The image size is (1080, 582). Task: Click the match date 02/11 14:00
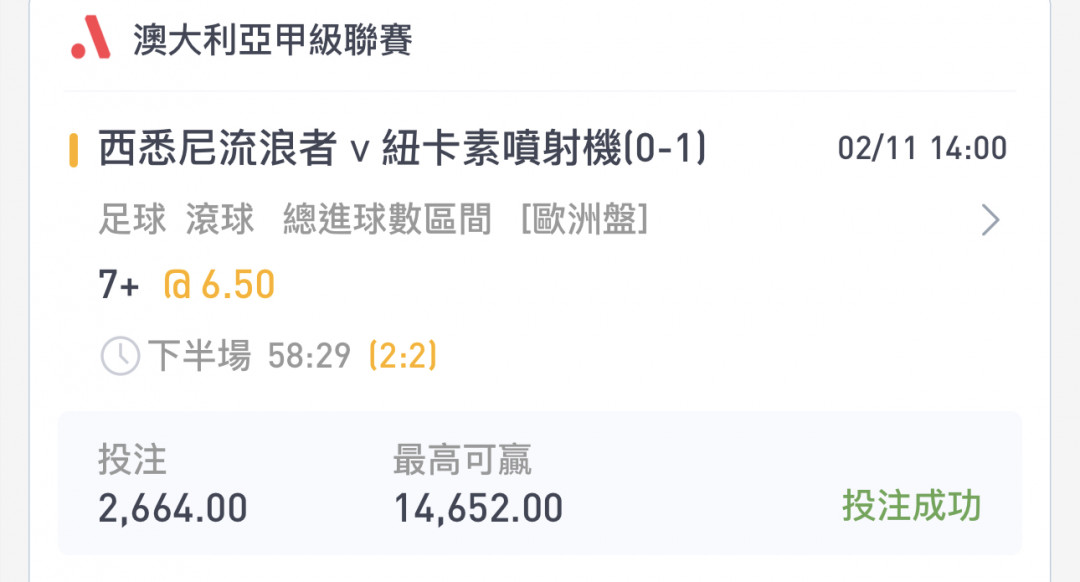(x=922, y=149)
